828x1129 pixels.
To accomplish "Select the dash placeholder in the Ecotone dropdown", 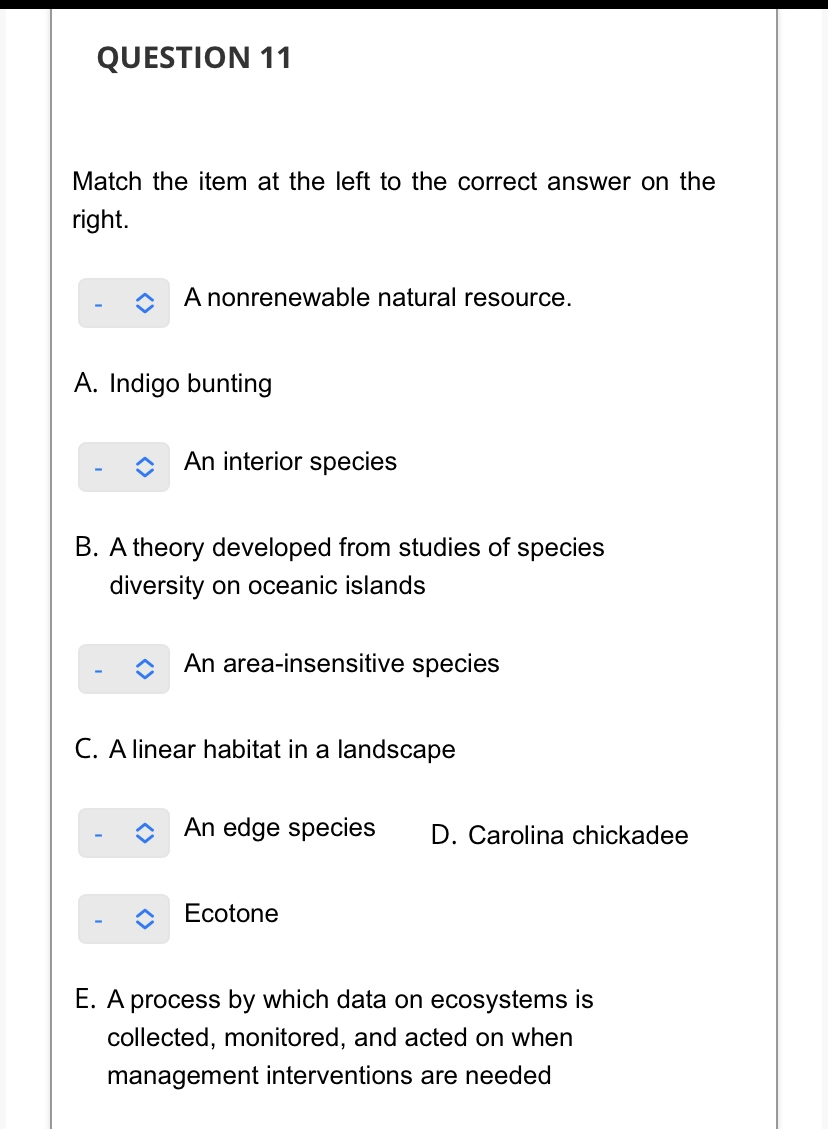I will coord(98,920).
